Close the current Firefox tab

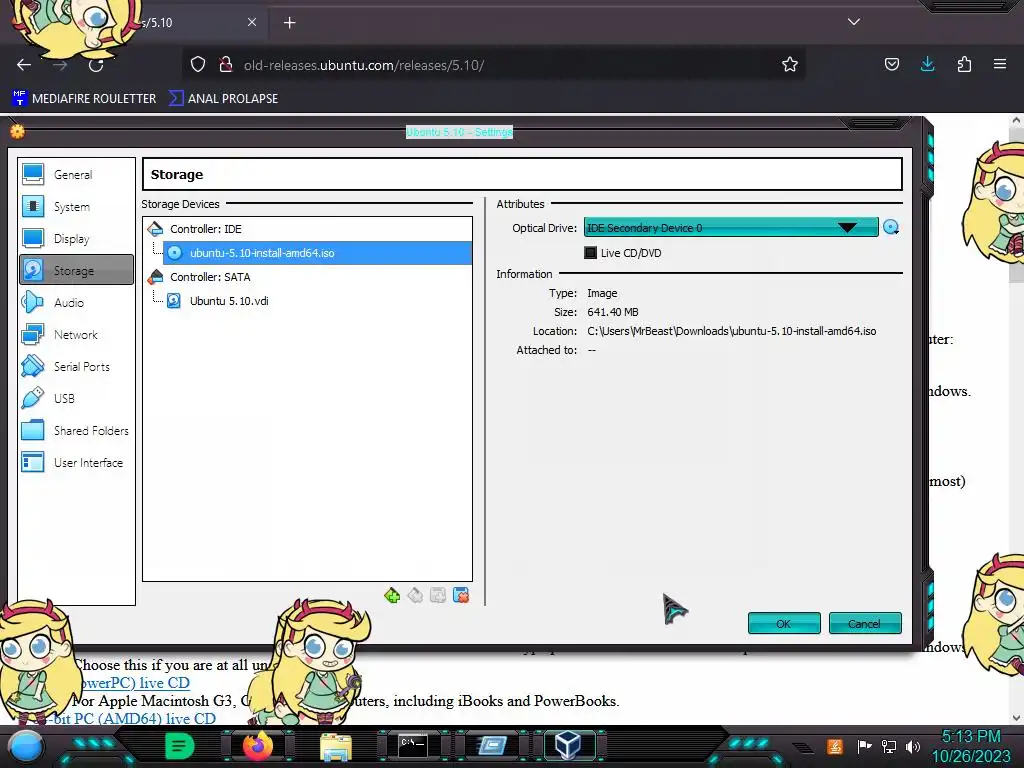[252, 22]
